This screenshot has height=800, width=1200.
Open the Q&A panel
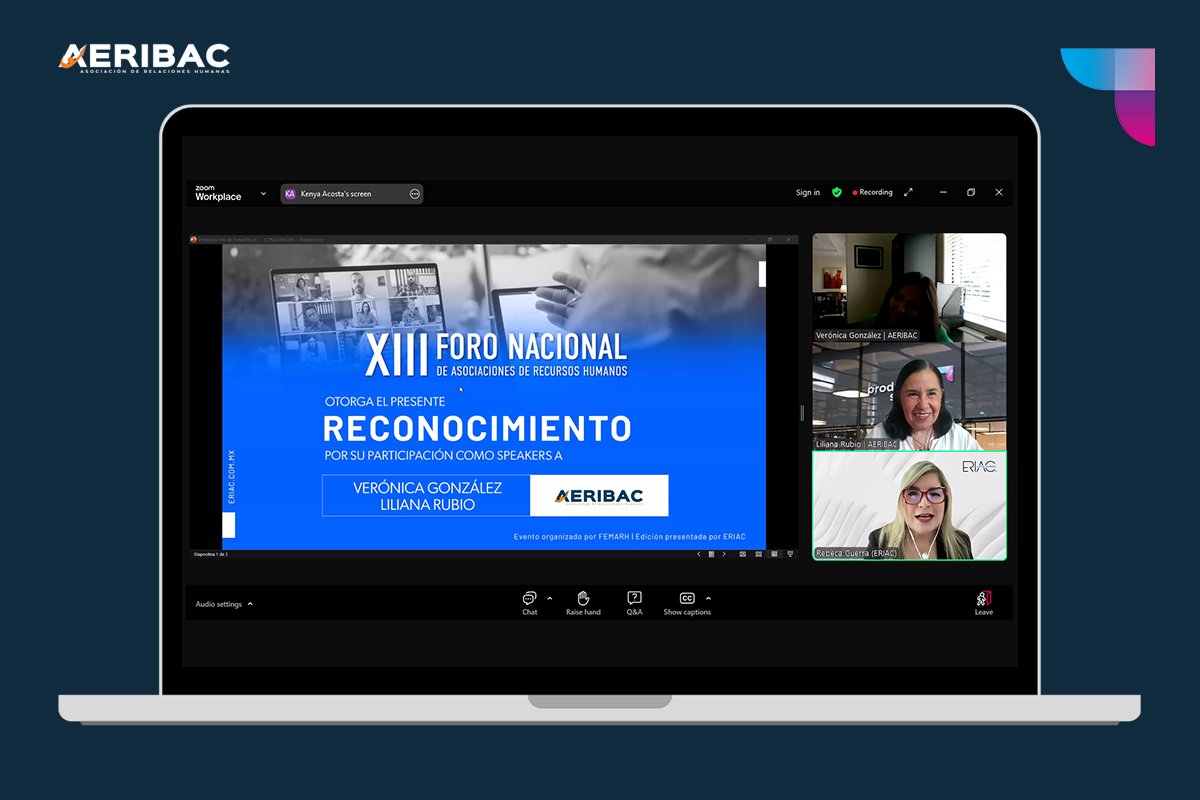(x=633, y=597)
